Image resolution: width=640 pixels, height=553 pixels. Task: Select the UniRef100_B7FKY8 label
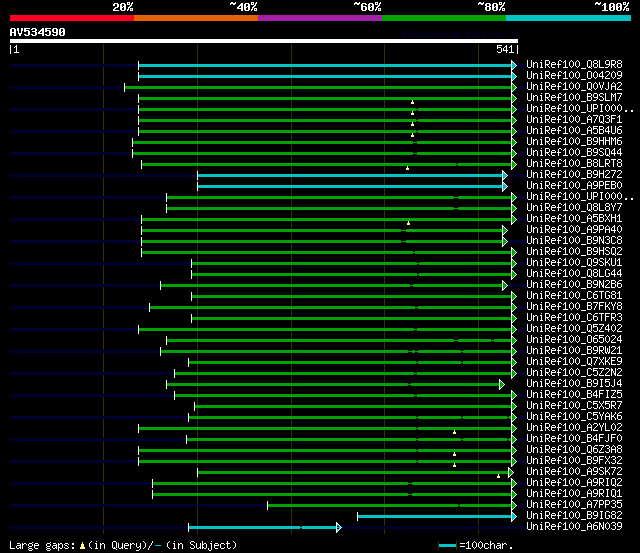pyautogui.click(x=574, y=307)
